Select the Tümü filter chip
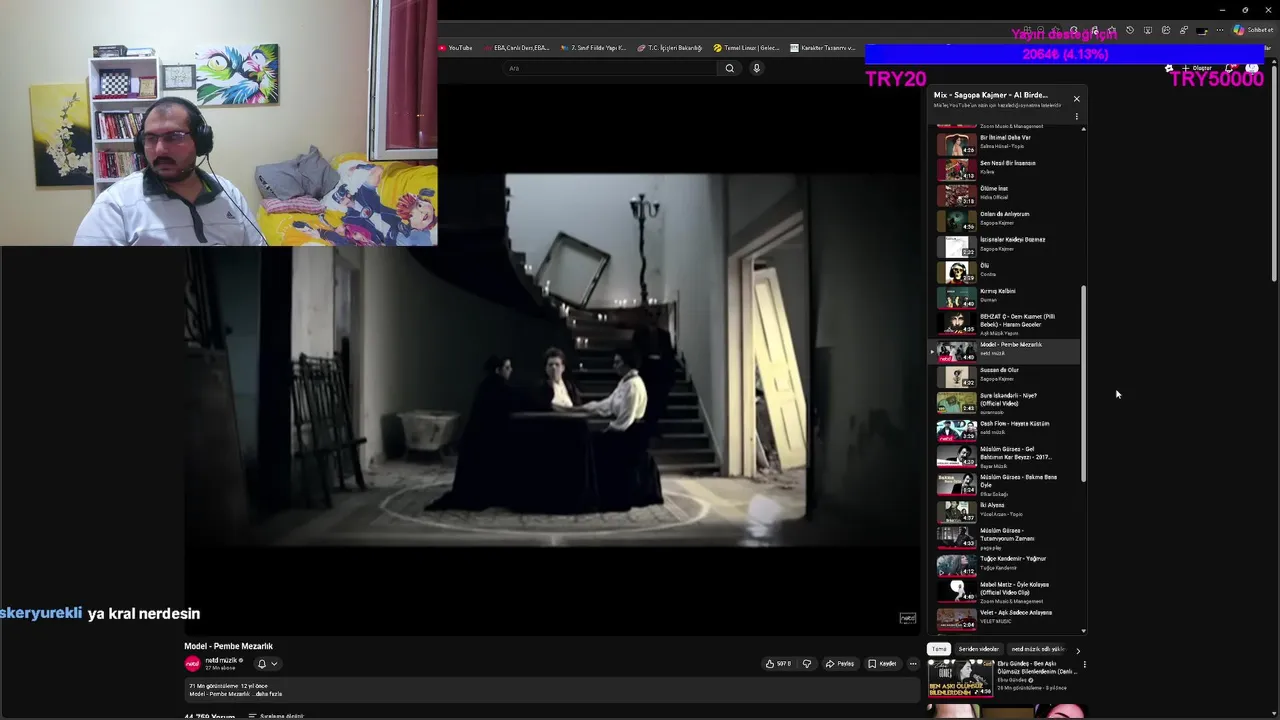This screenshot has width=1280, height=720. click(x=939, y=649)
